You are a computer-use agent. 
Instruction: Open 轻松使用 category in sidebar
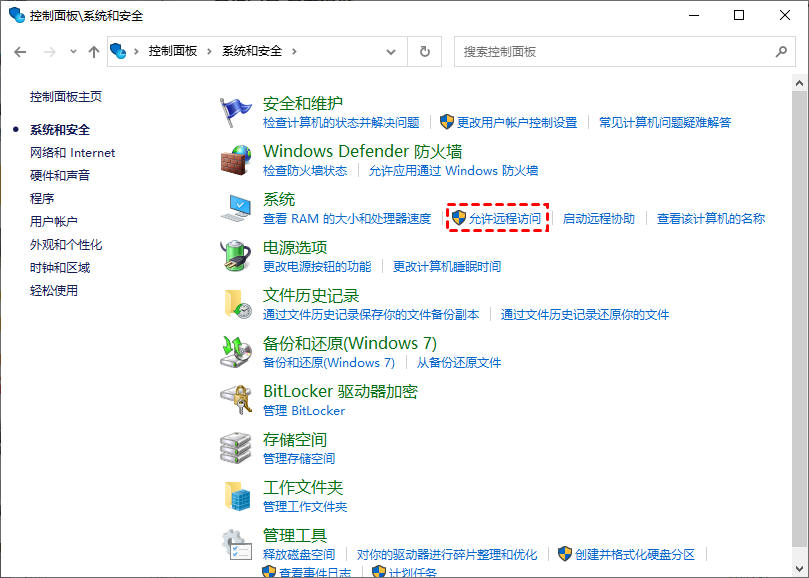[x=54, y=291]
